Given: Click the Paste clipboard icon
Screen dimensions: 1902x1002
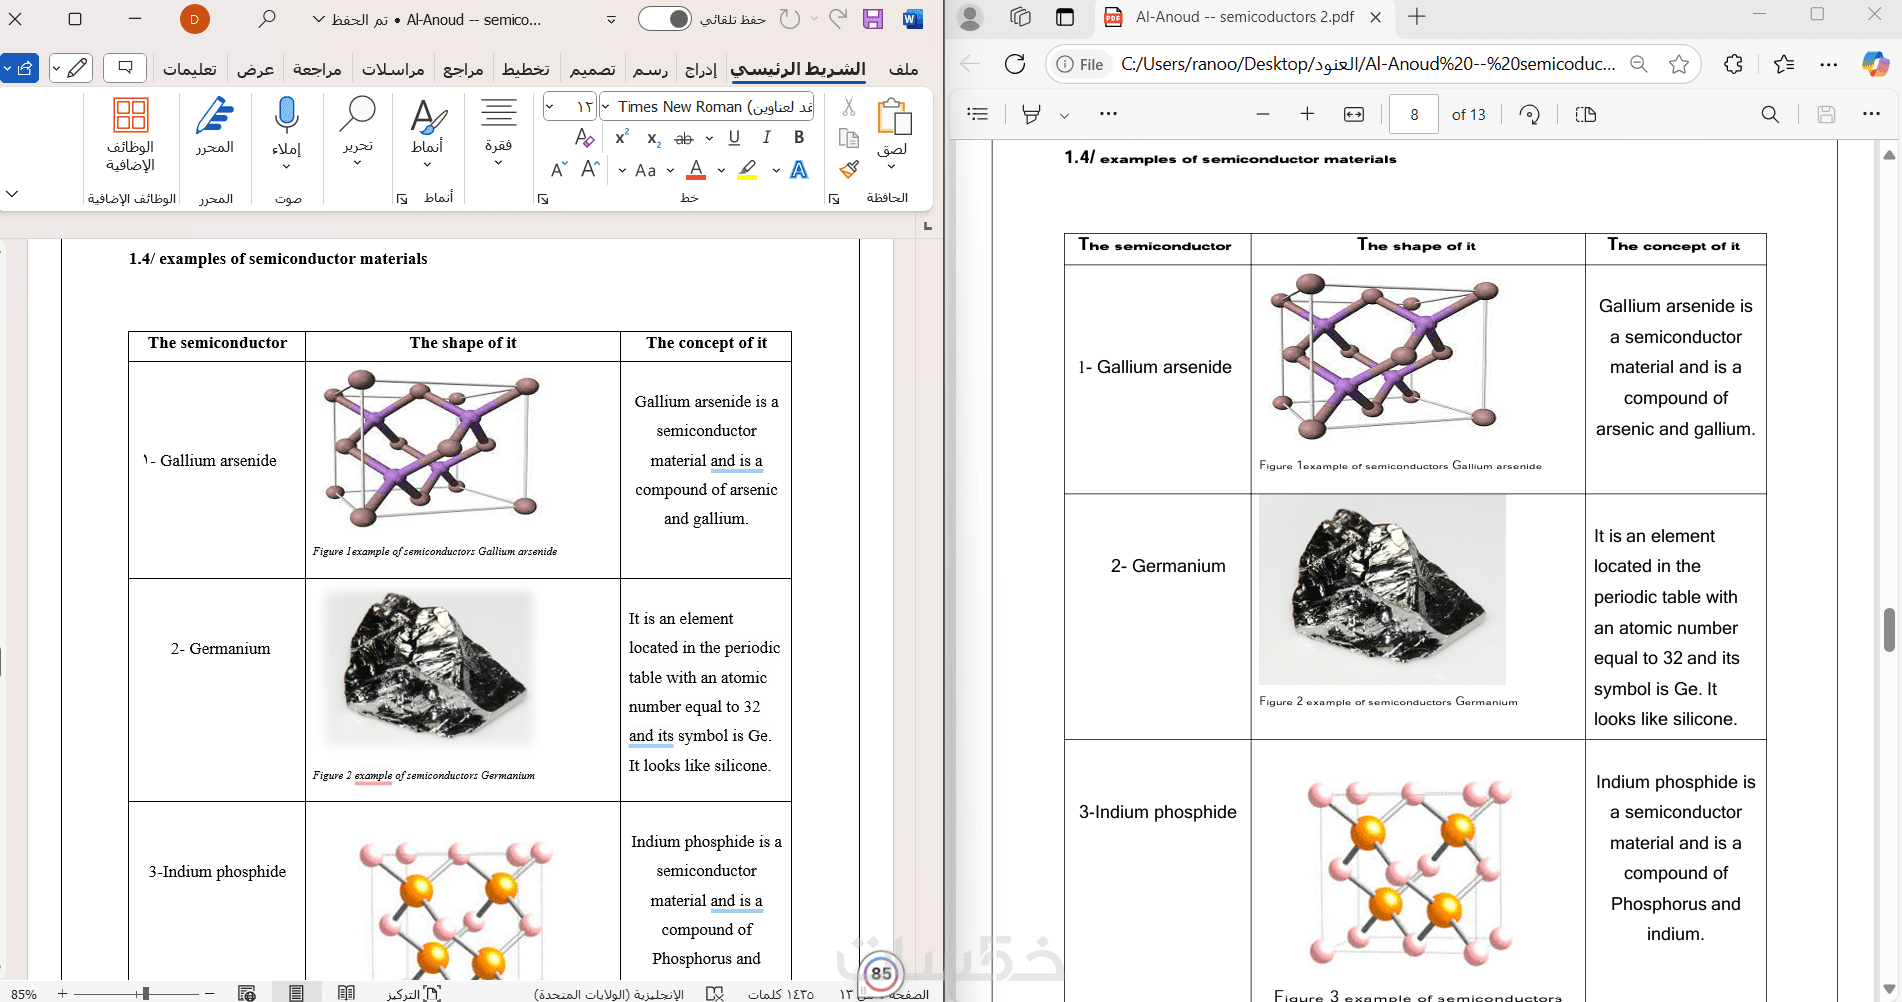Looking at the screenshot, I should pos(893,118).
